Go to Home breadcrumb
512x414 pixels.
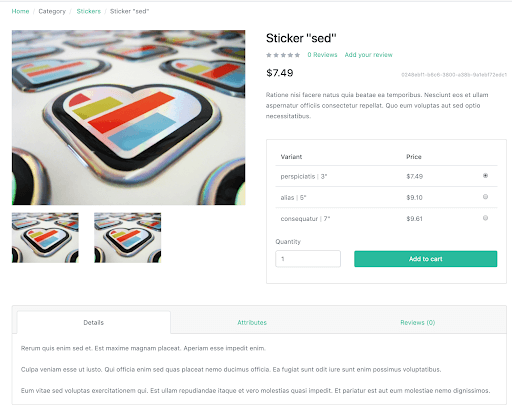pos(20,11)
